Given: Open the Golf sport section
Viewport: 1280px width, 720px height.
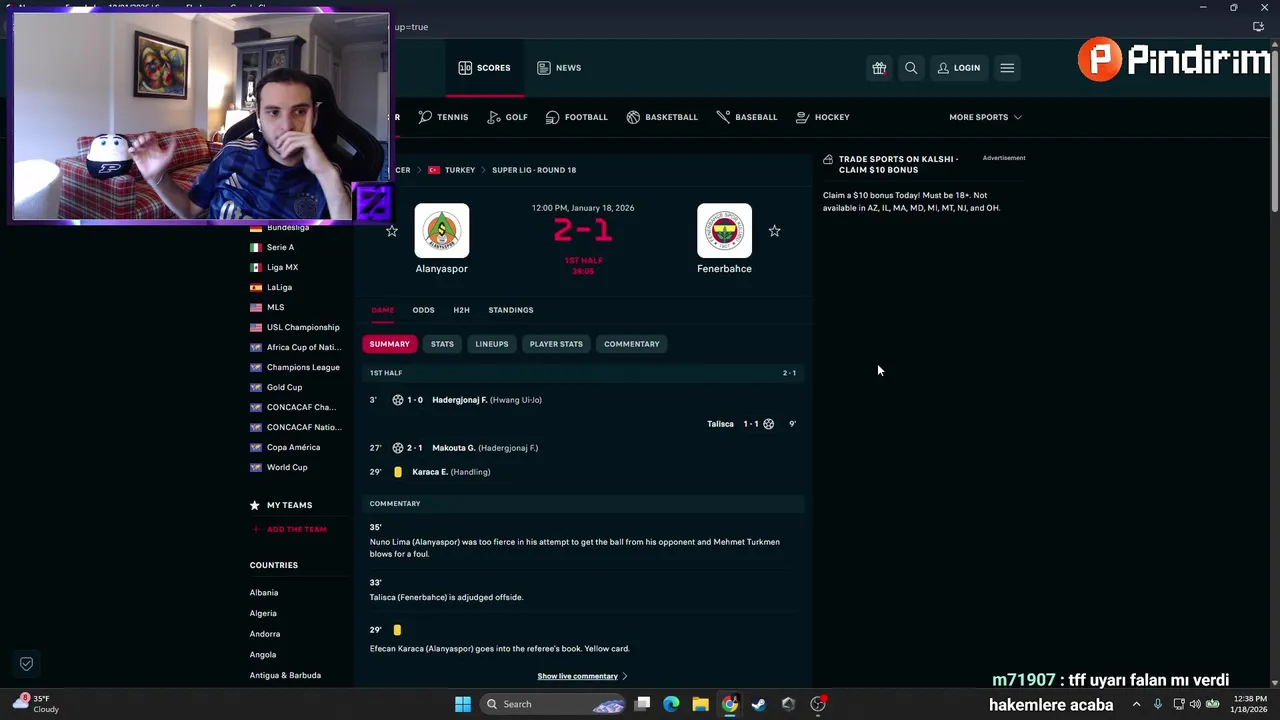Looking at the screenshot, I should tap(507, 117).
